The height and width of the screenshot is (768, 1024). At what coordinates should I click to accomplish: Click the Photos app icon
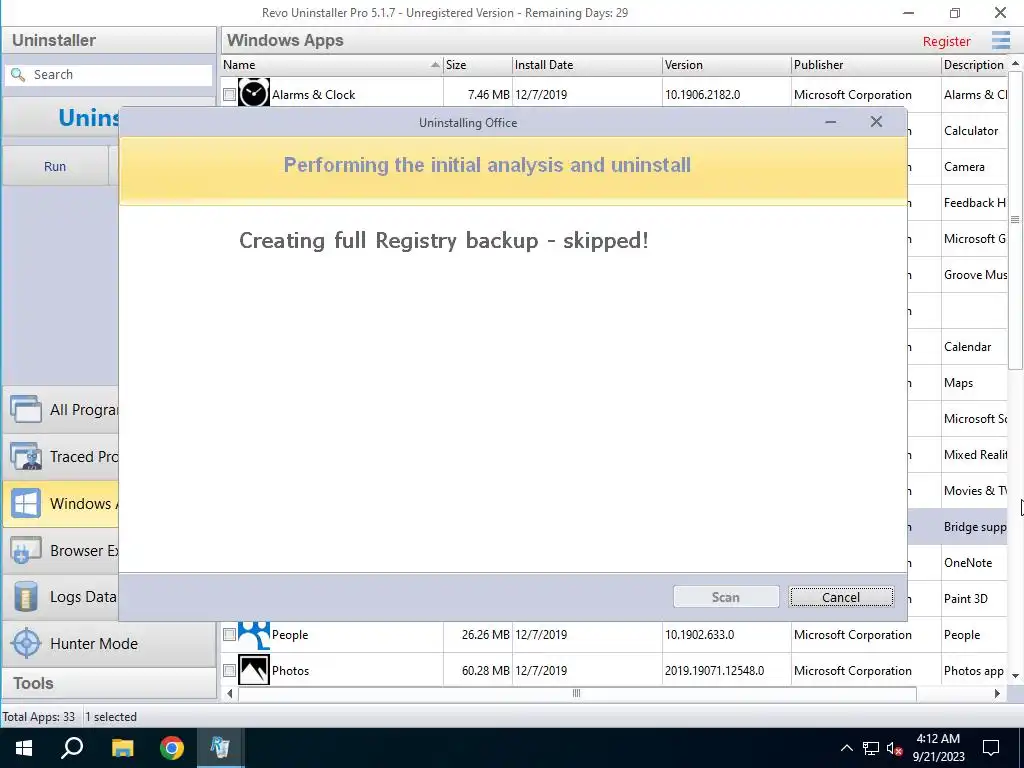(253, 670)
